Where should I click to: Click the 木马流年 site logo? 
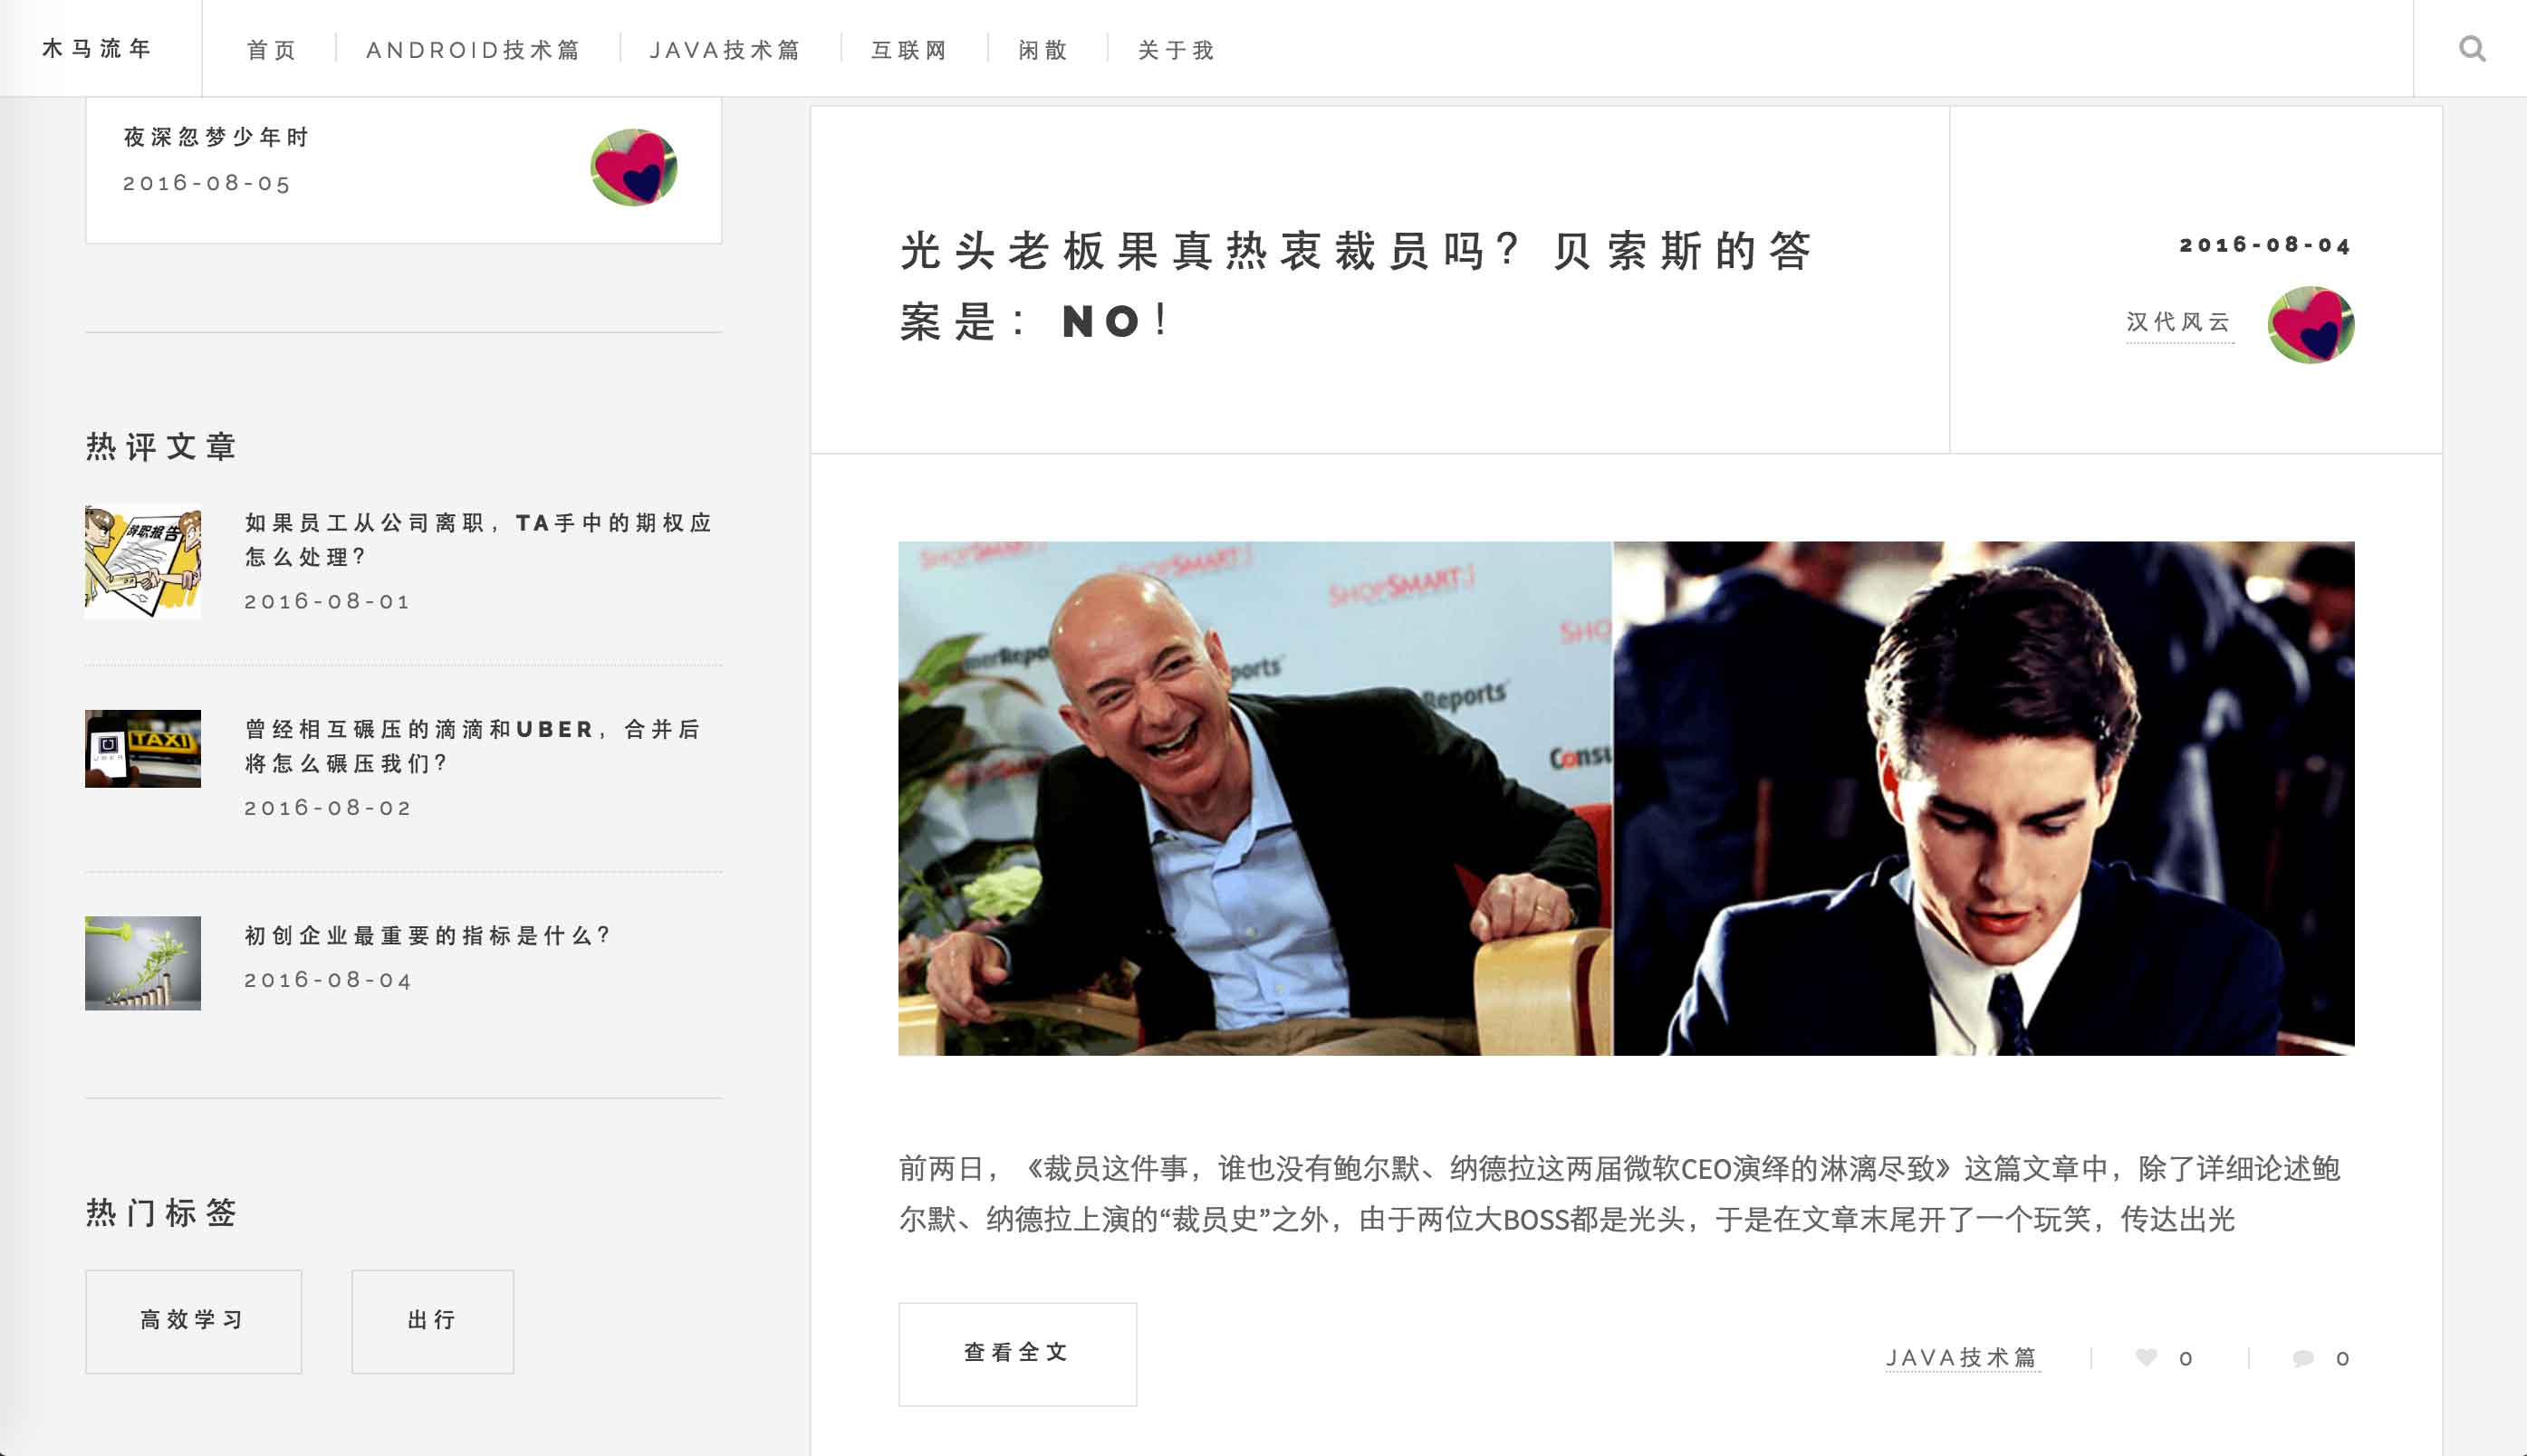[x=97, y=48]
